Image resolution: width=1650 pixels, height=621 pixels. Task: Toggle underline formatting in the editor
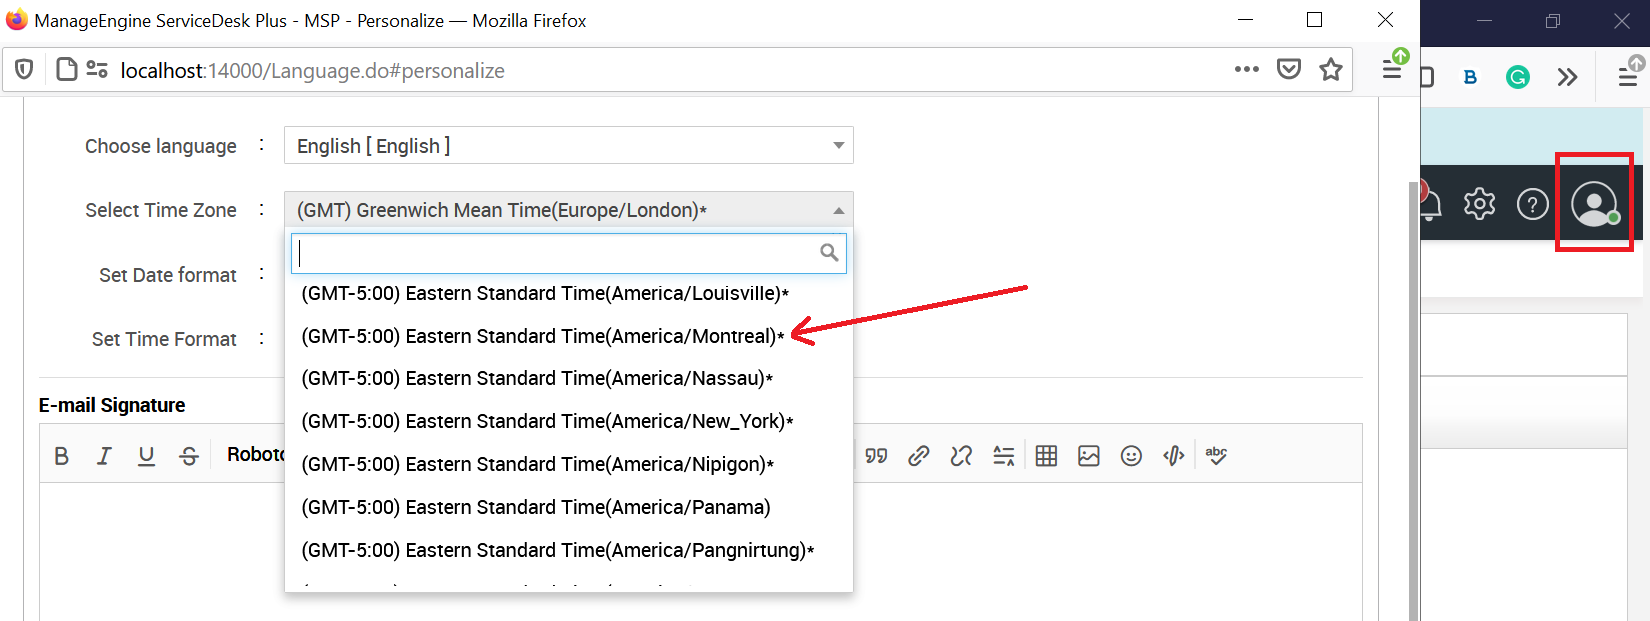click(x=146, y=456)
